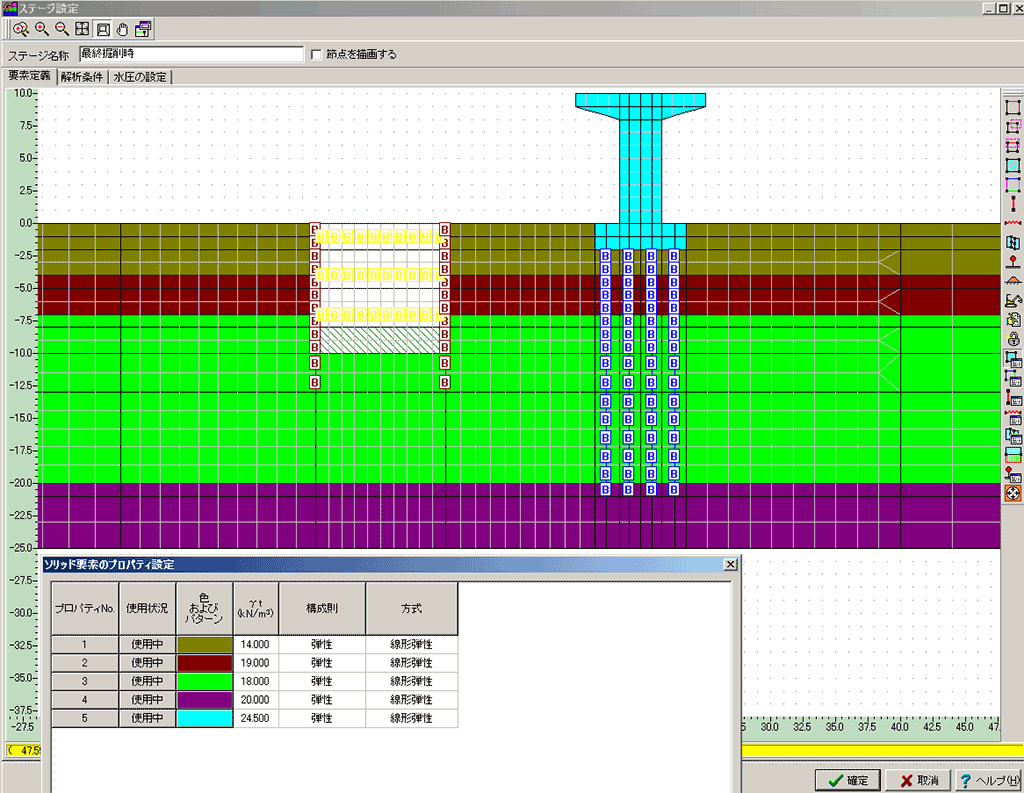
Task: Click the cyan filled solid element tool
Action: 1013,165
